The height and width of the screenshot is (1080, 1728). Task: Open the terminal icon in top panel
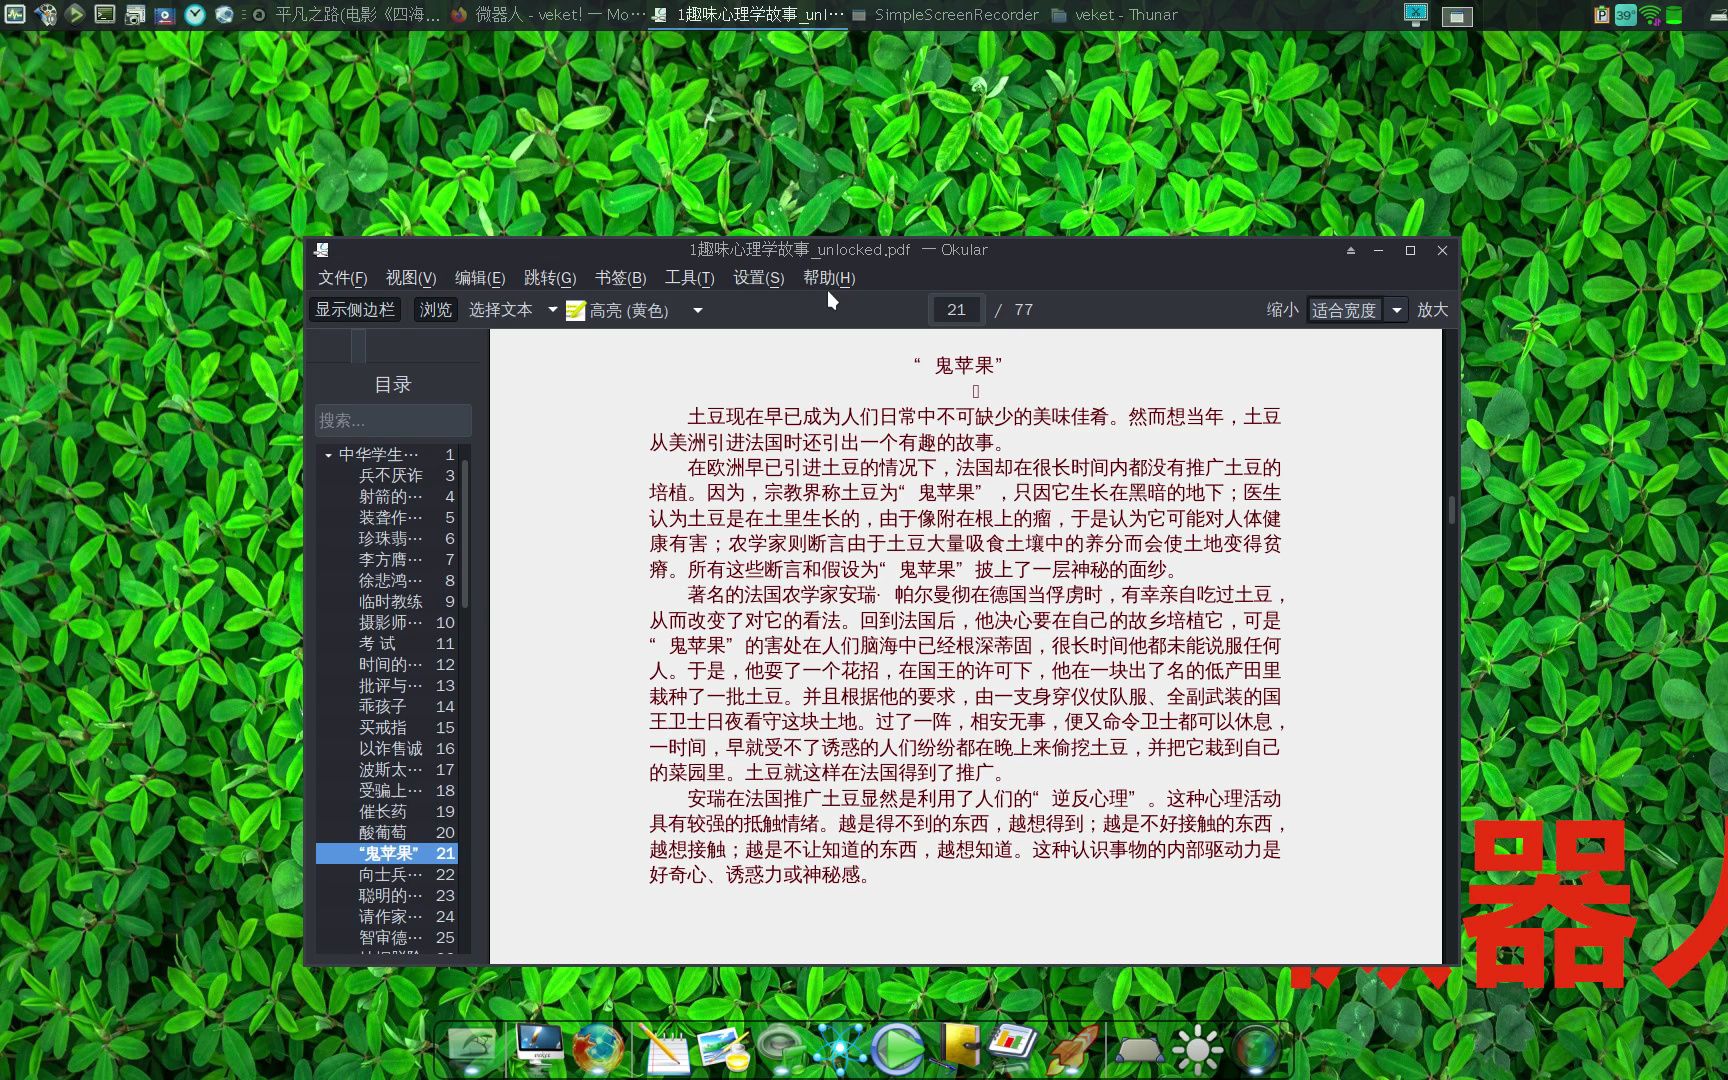(x=105, y=14)
